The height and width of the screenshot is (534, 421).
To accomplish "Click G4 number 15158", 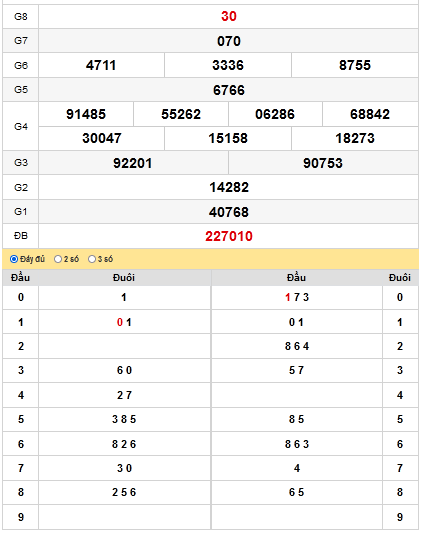I will coord(228,138).
